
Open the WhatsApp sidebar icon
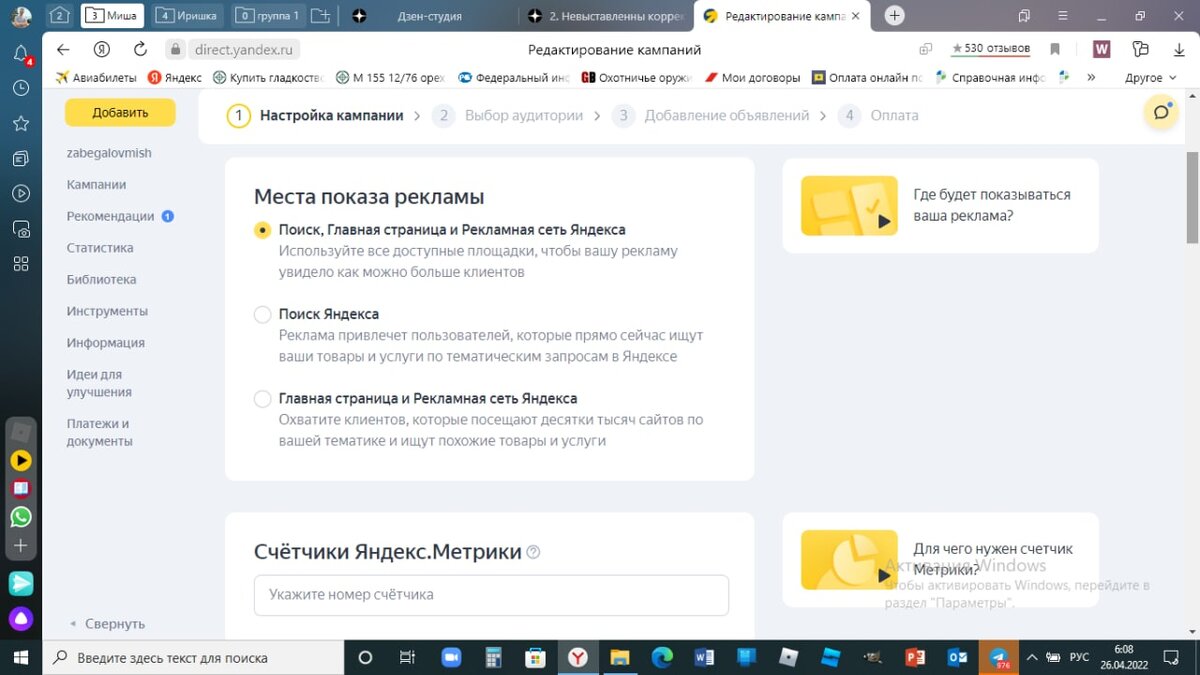coord(21,517)
